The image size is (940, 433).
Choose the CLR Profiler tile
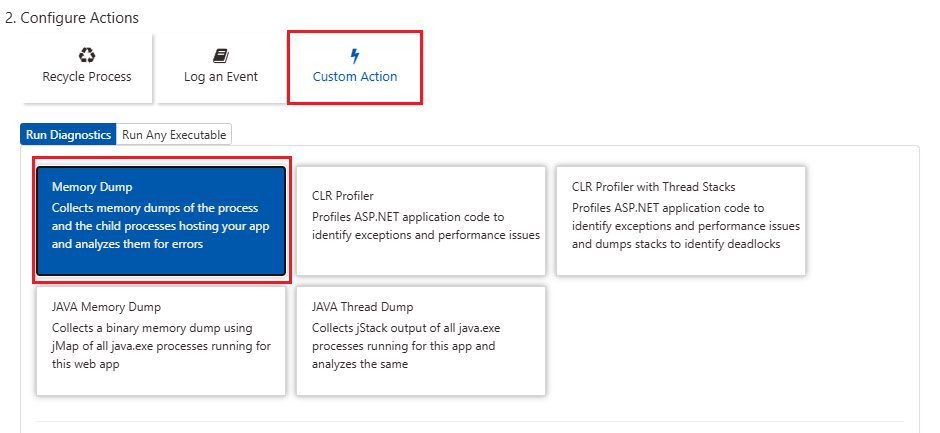tap(421, 221)
